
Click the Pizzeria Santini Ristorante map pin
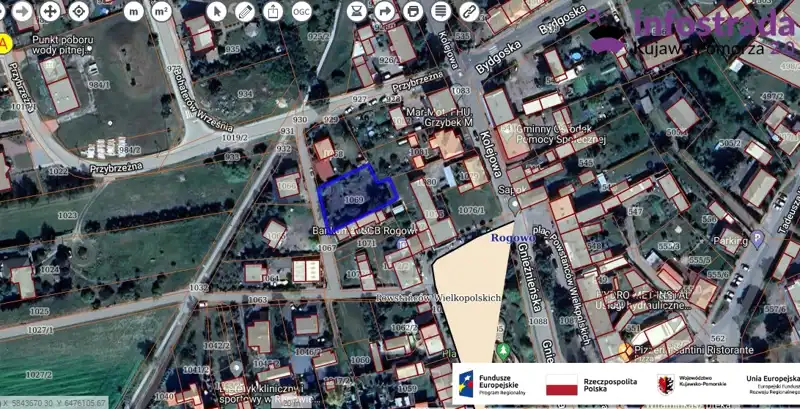point(626,351)
